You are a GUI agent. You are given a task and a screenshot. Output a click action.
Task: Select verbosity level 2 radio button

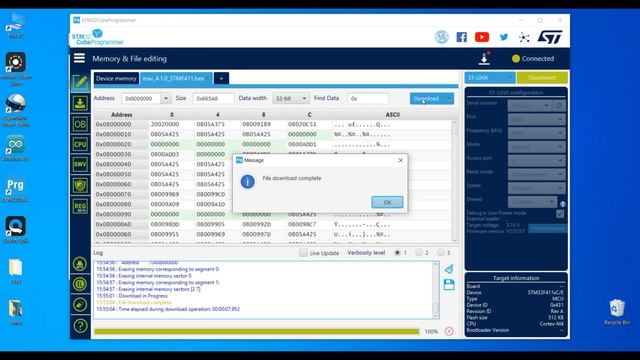(419, 253)
